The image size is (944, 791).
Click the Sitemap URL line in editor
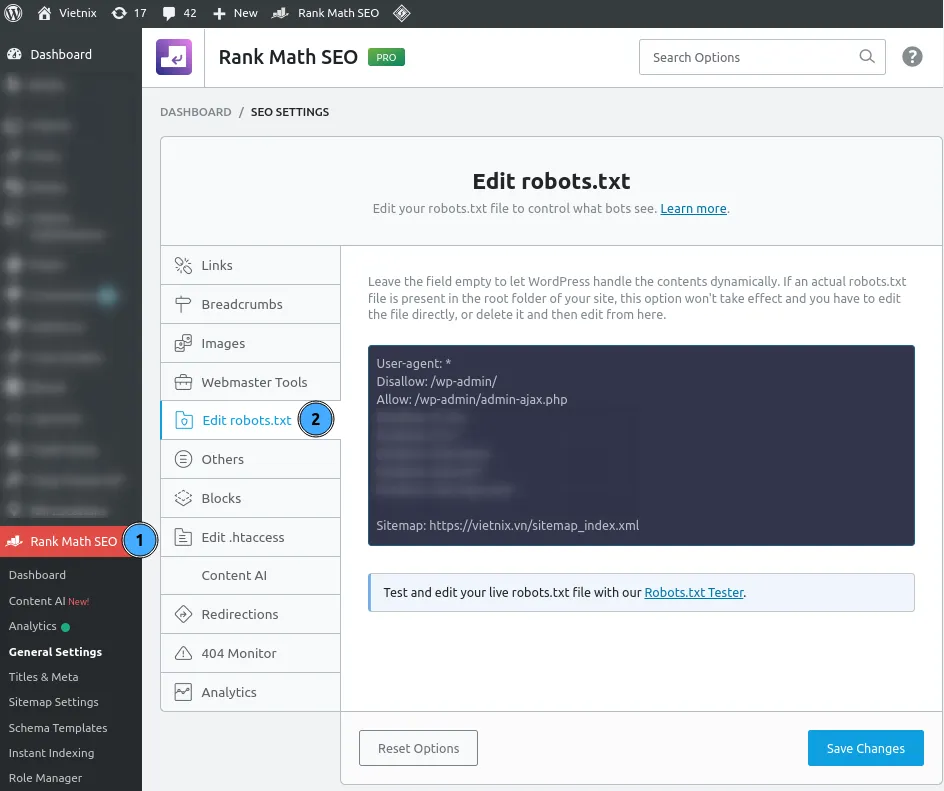[x=508, y=526]
